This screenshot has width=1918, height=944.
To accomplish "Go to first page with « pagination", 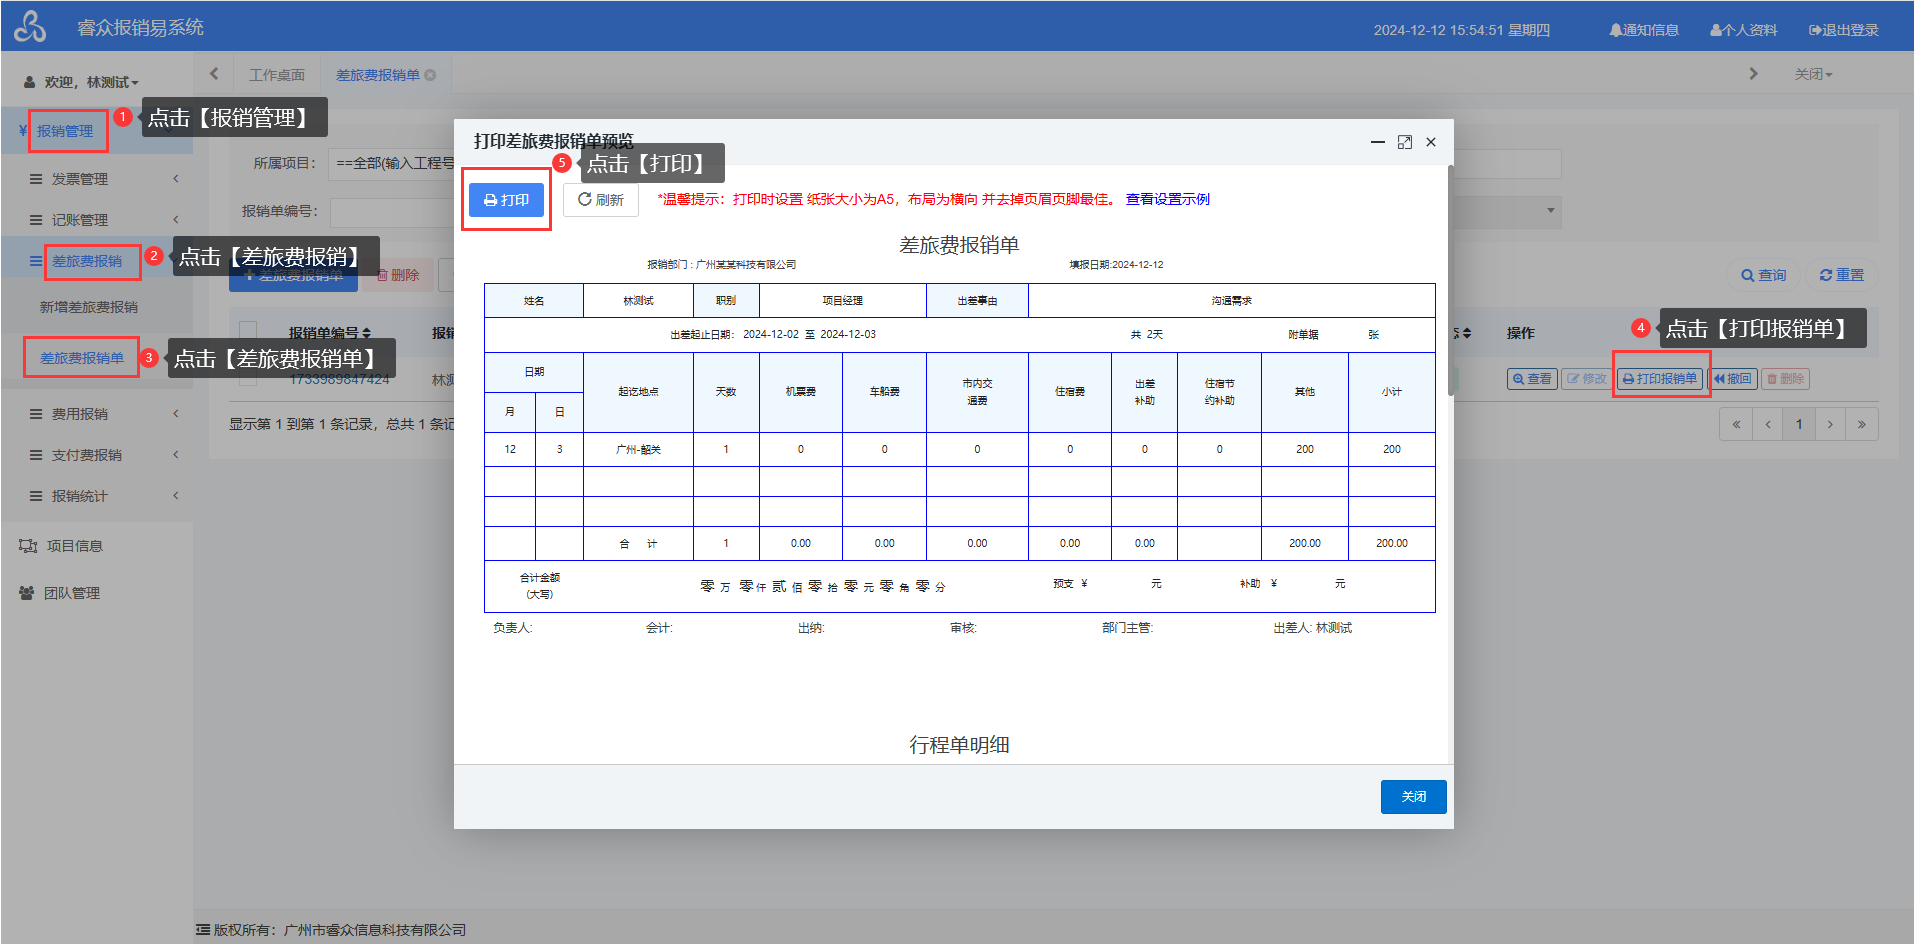I will pos(1736,424).
